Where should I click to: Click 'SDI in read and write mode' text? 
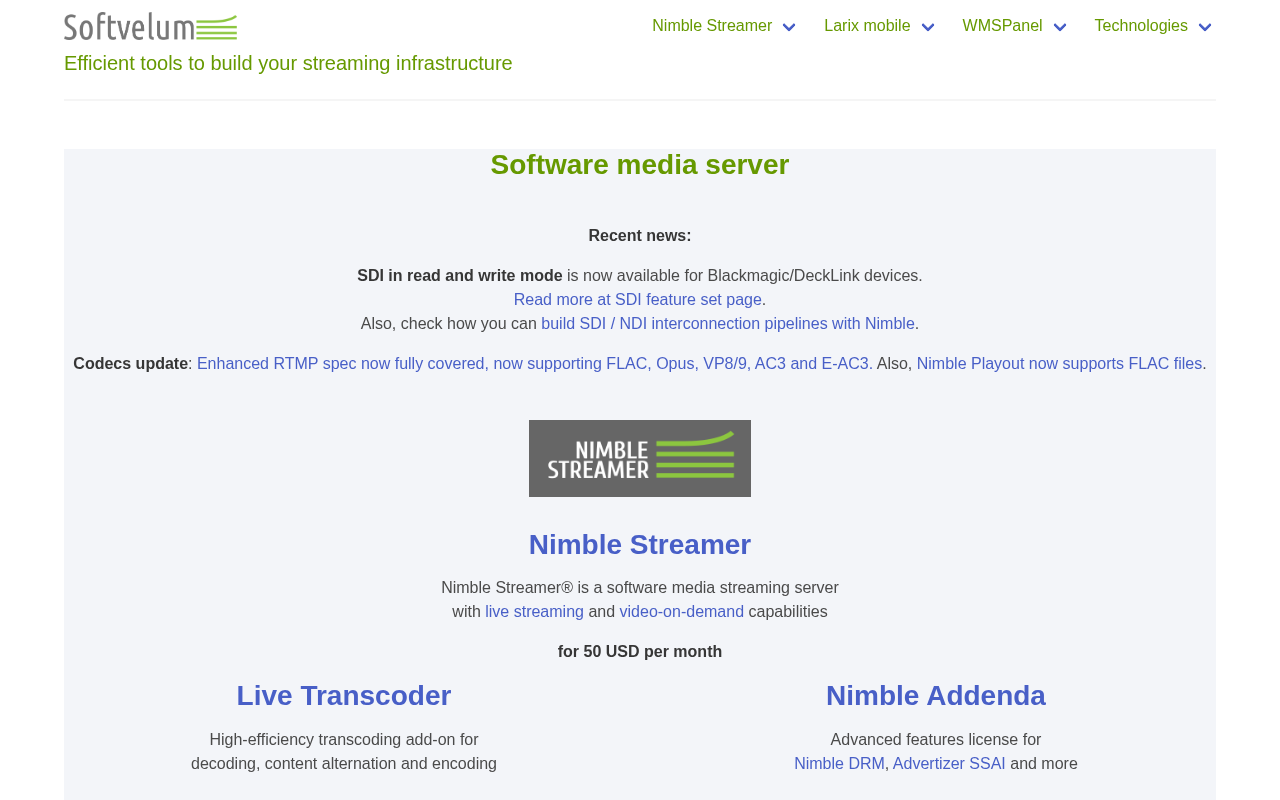[x=460, y=276]
